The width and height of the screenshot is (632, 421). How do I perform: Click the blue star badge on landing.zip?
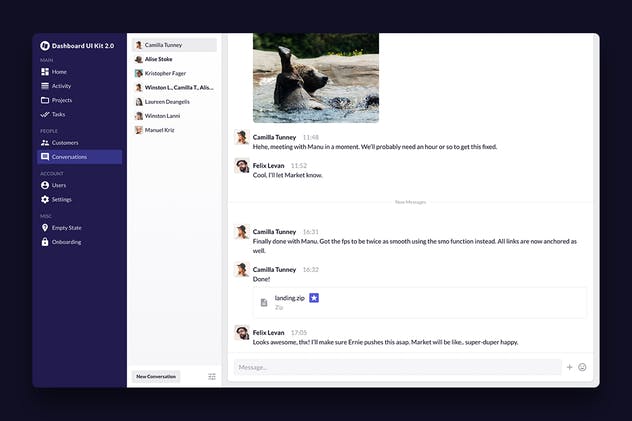click(x=314, y=298)
